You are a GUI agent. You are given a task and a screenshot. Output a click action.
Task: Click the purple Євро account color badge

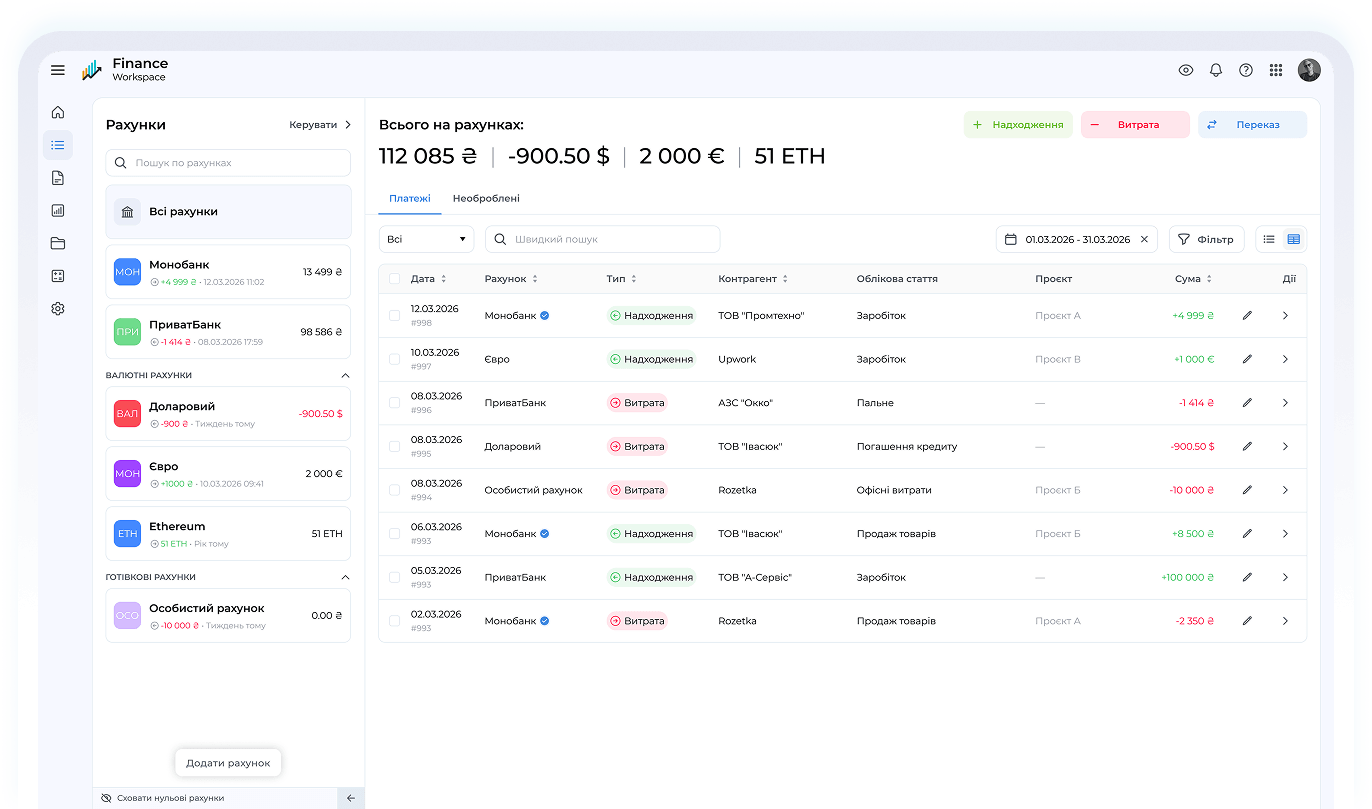(127, 474)
